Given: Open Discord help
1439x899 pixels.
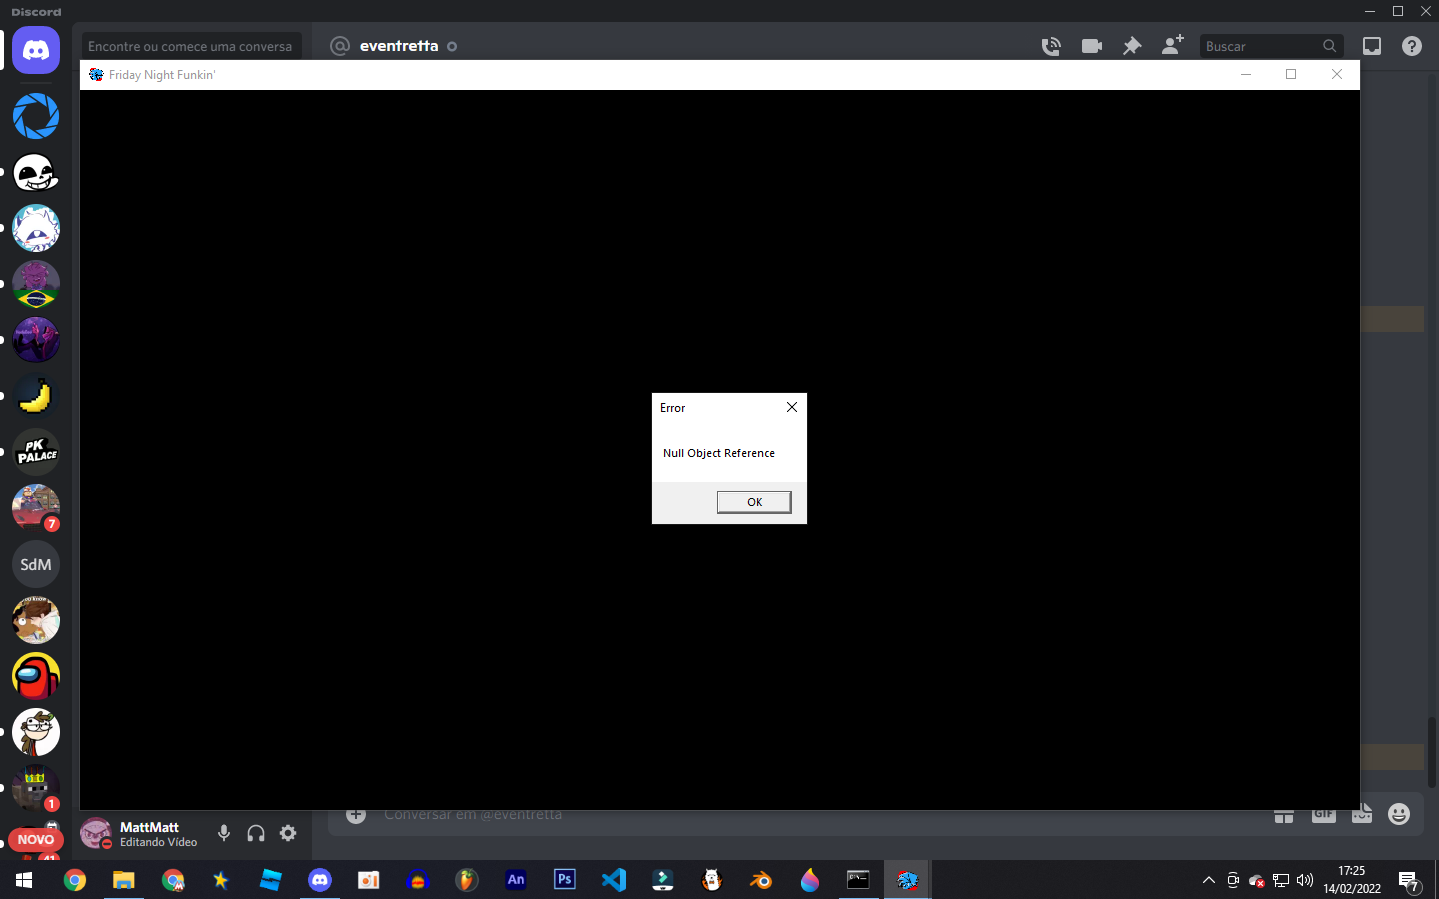Looking at the screenshot, I should click(1411, 45).
